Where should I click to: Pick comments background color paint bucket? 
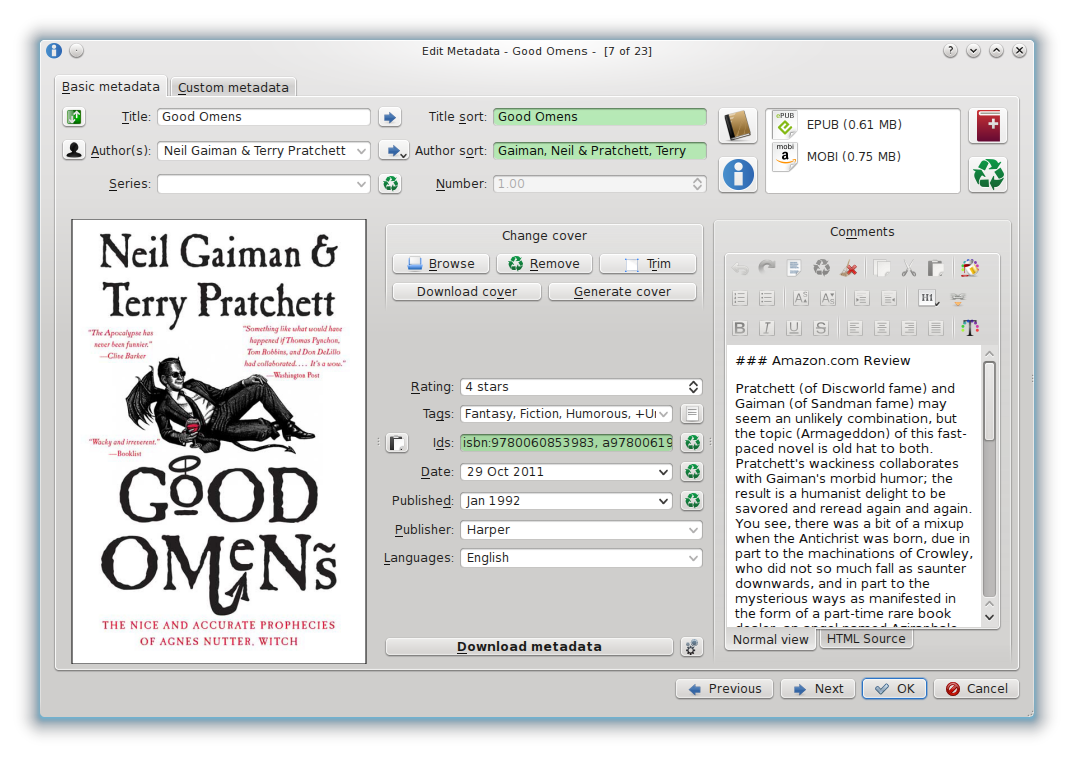coord(969,269)
